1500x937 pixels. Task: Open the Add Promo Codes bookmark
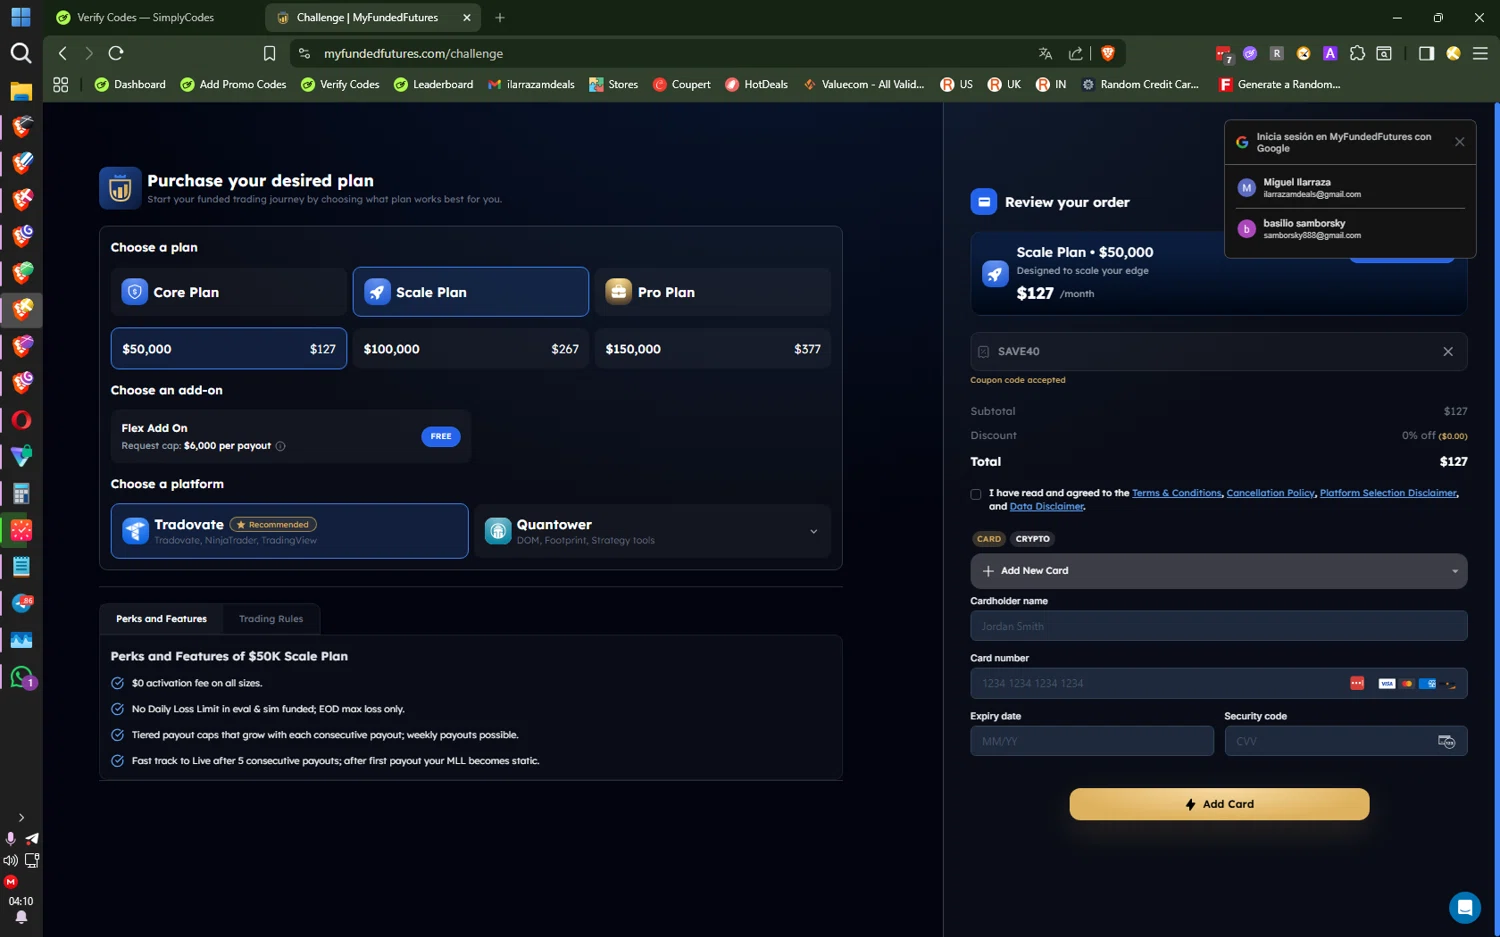pos(233,84)
